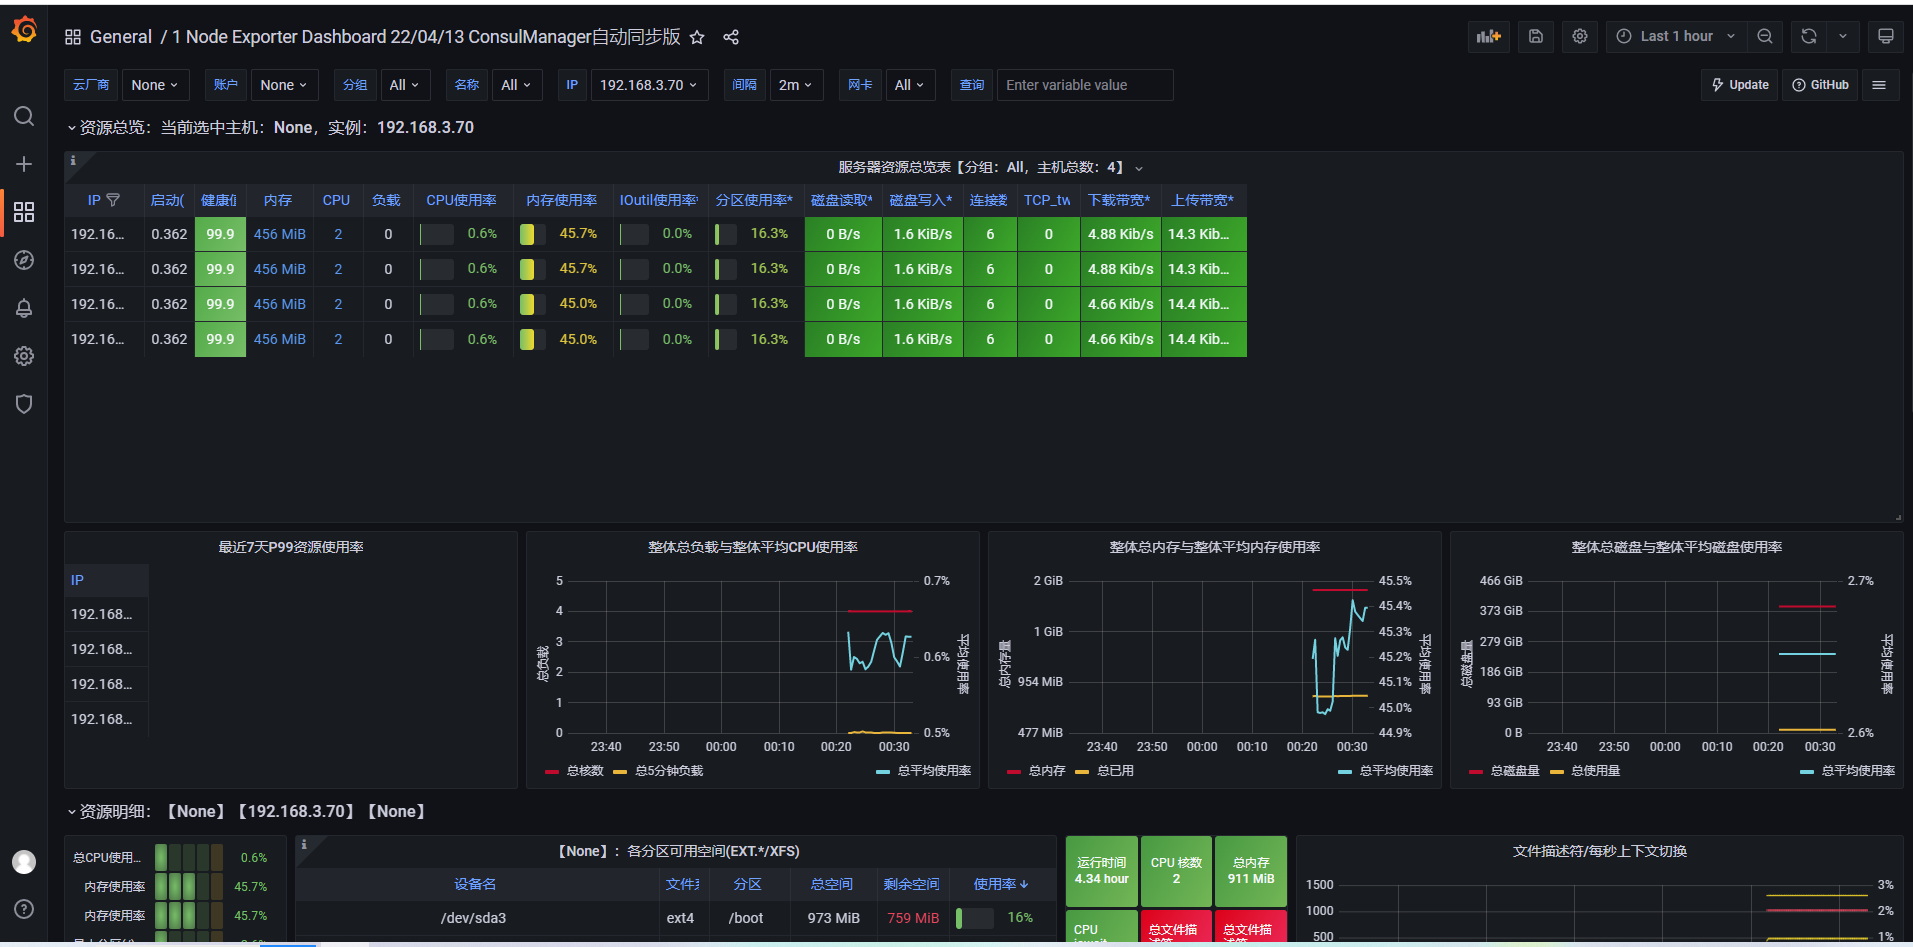
Task: Save dashboard with disk icon
Action: click(x=1536, y=36)
